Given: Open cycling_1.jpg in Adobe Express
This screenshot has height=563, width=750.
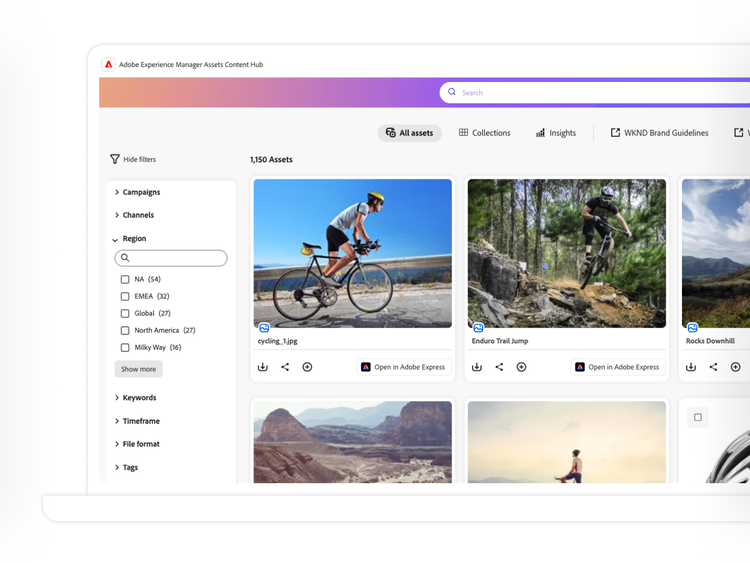Looking at the screenshot, I should pos(404,367).
